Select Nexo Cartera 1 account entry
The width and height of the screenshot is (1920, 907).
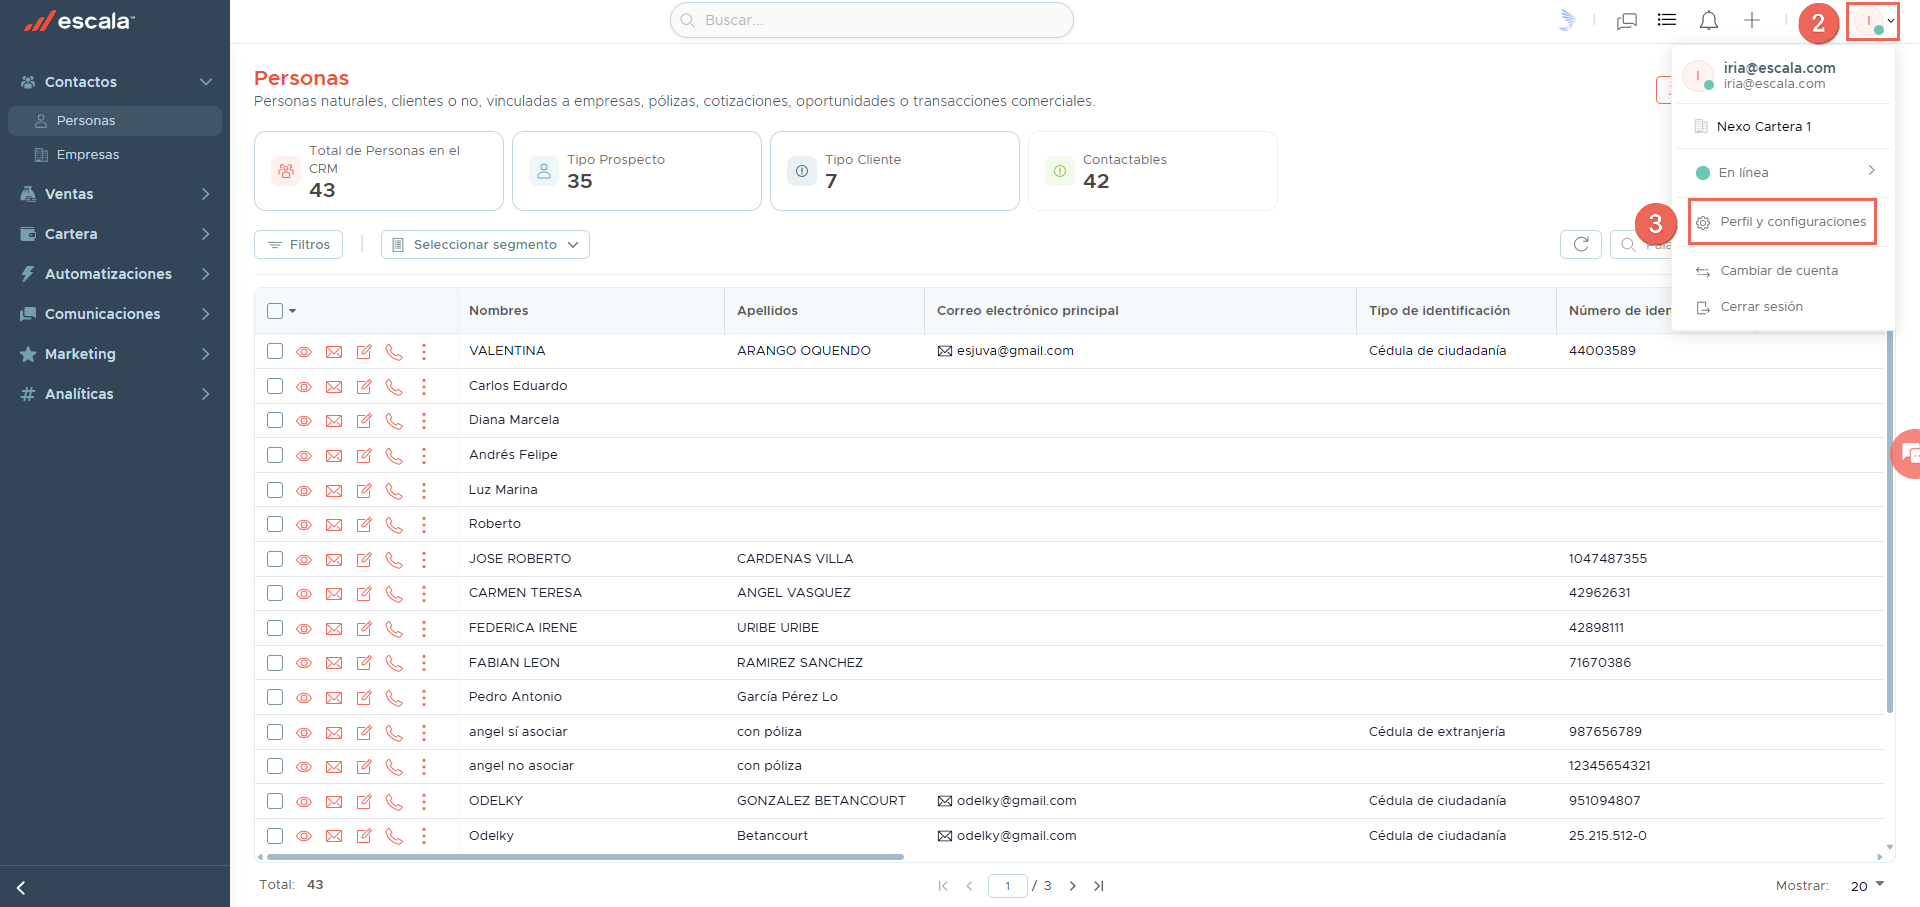coord(1763,127)
